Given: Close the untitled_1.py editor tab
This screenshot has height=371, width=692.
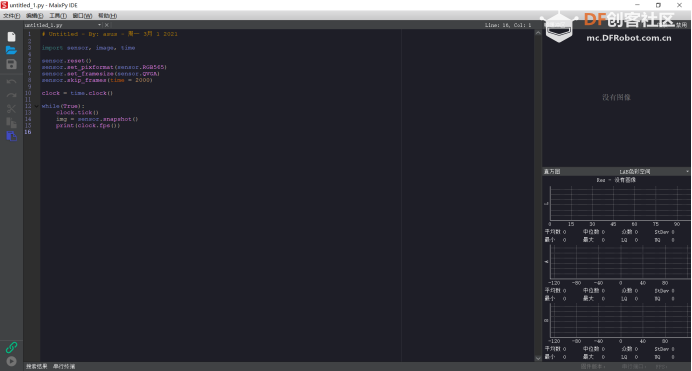Looking at the screenshot, I should pyautogui.click(x=107, y=25).
